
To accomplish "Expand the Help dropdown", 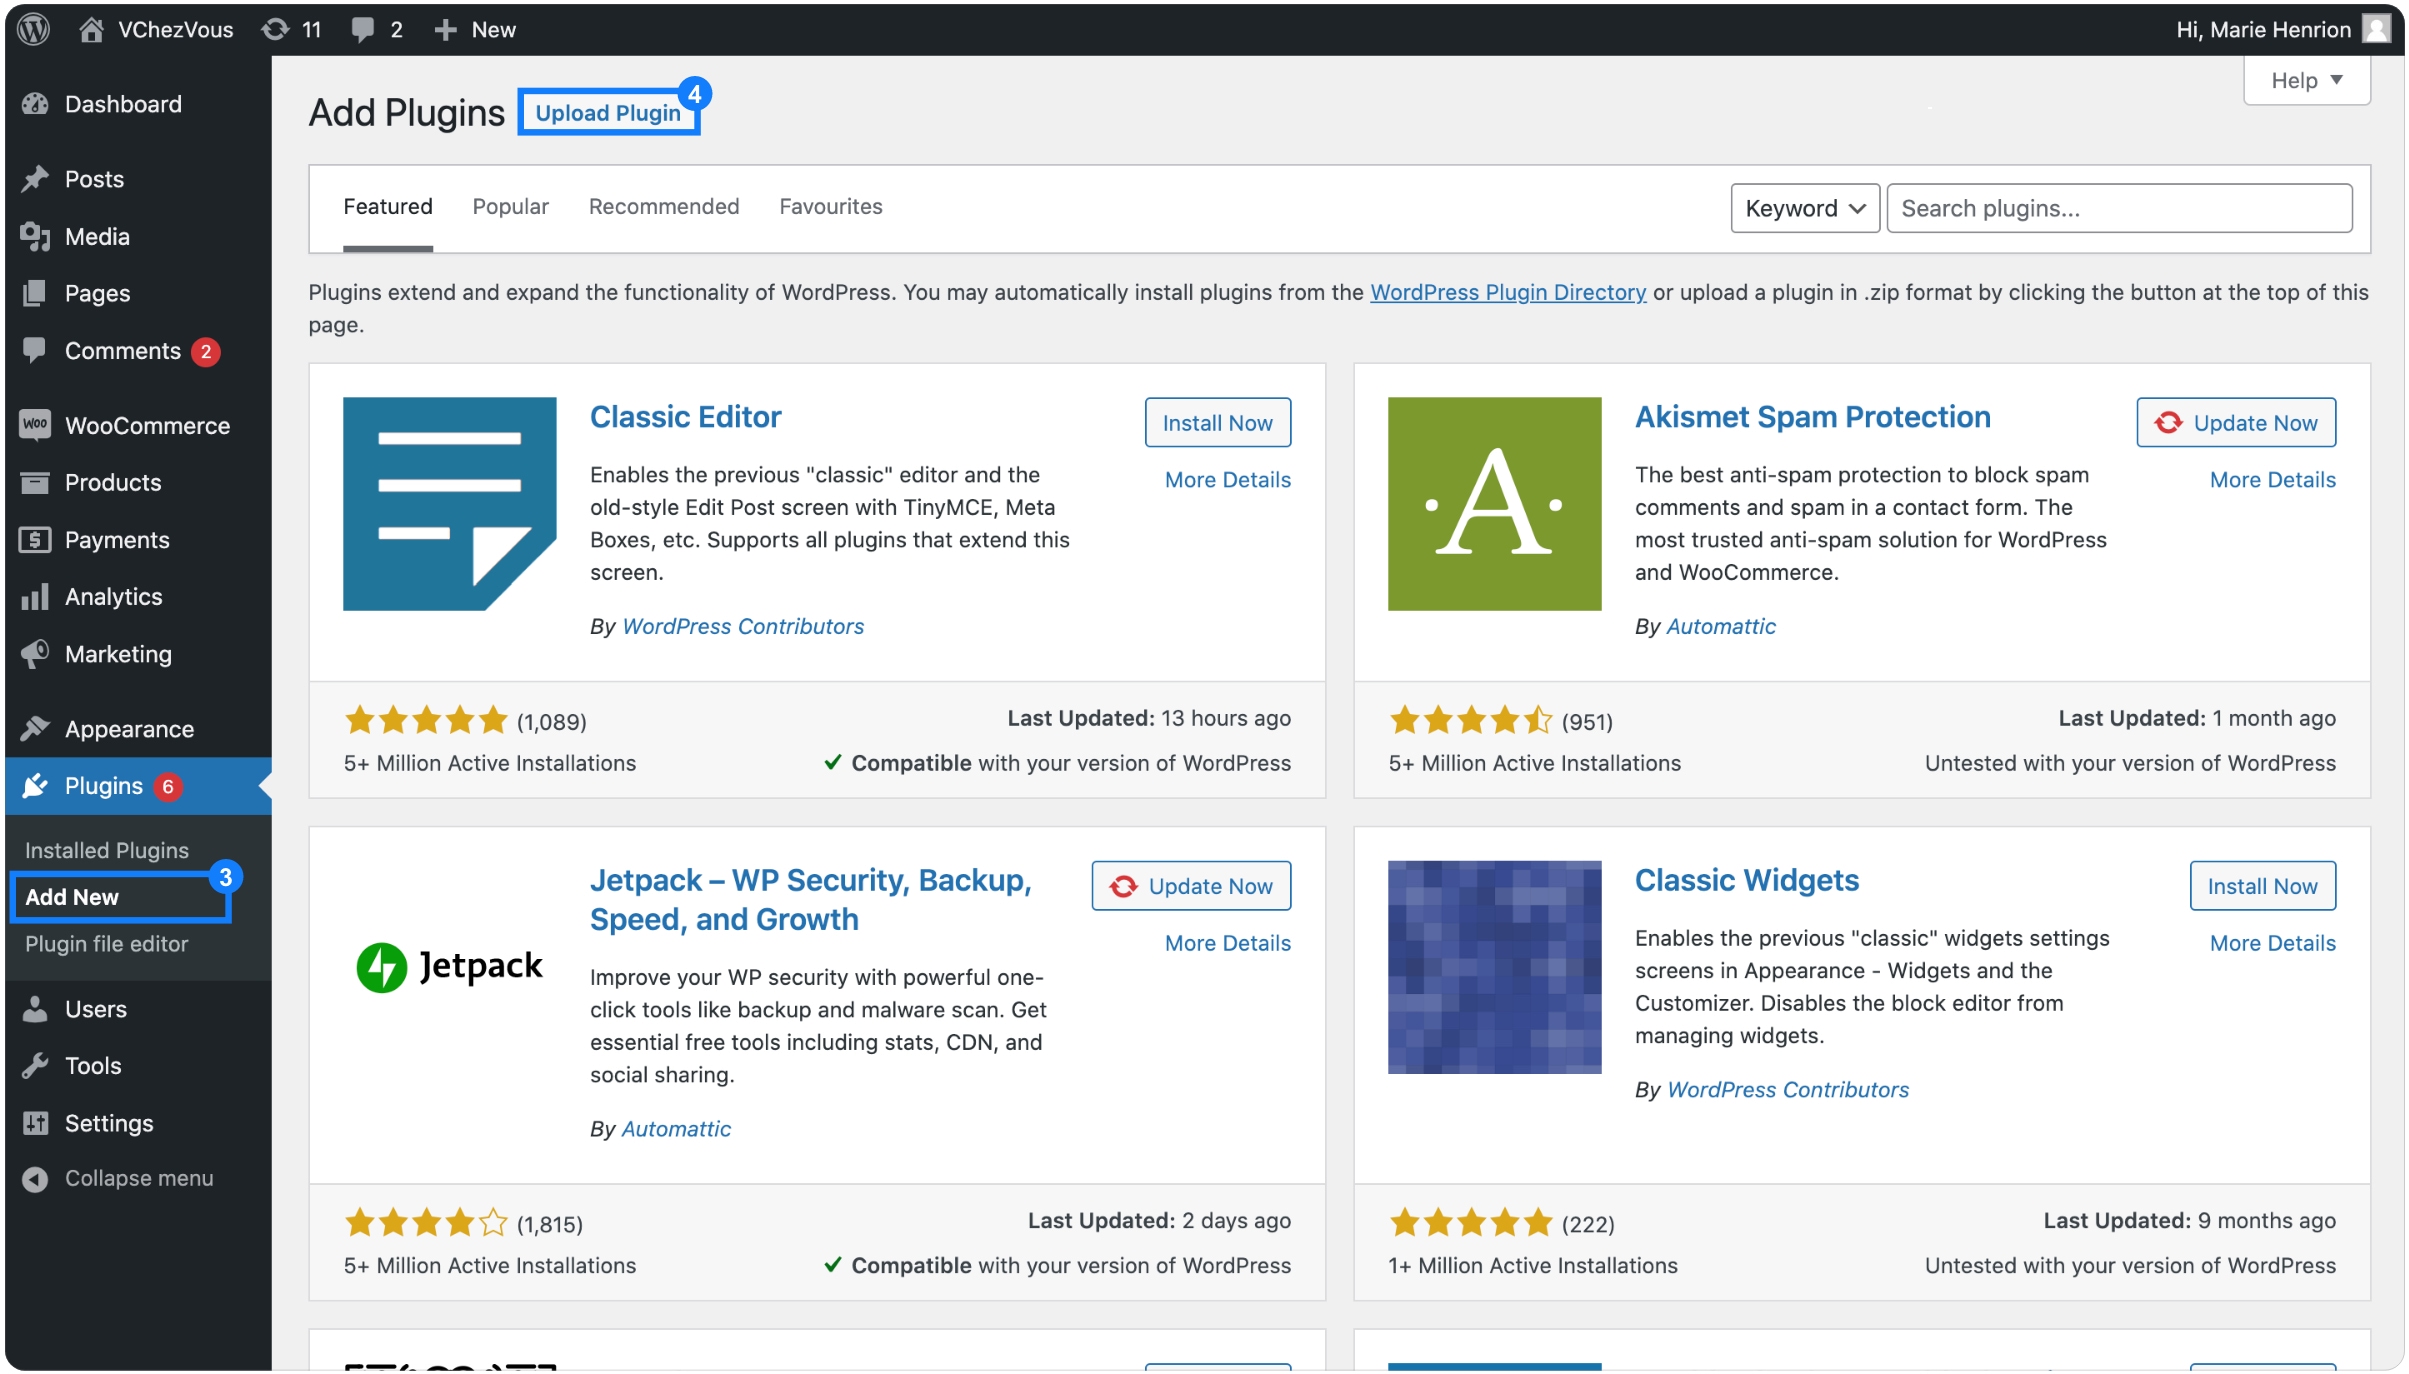I will click(2306, 80).
